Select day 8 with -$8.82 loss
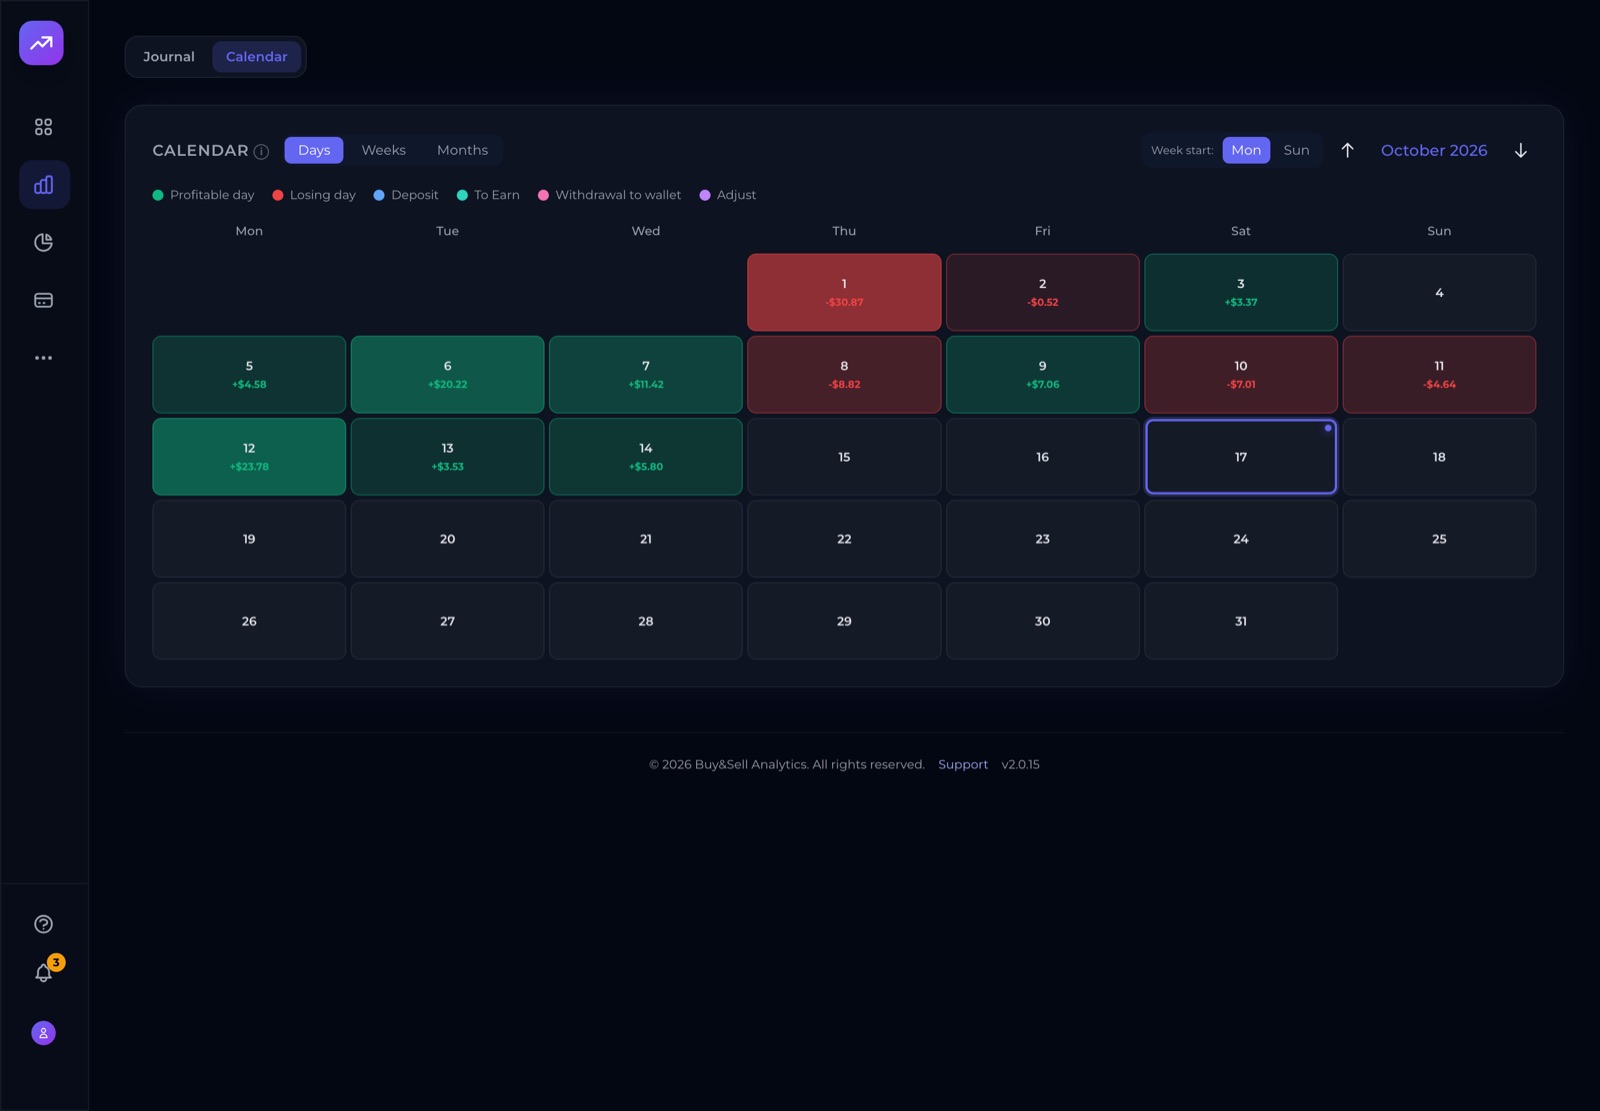The height and width of the screenshot is (1111, 1600). click(844, 374)
